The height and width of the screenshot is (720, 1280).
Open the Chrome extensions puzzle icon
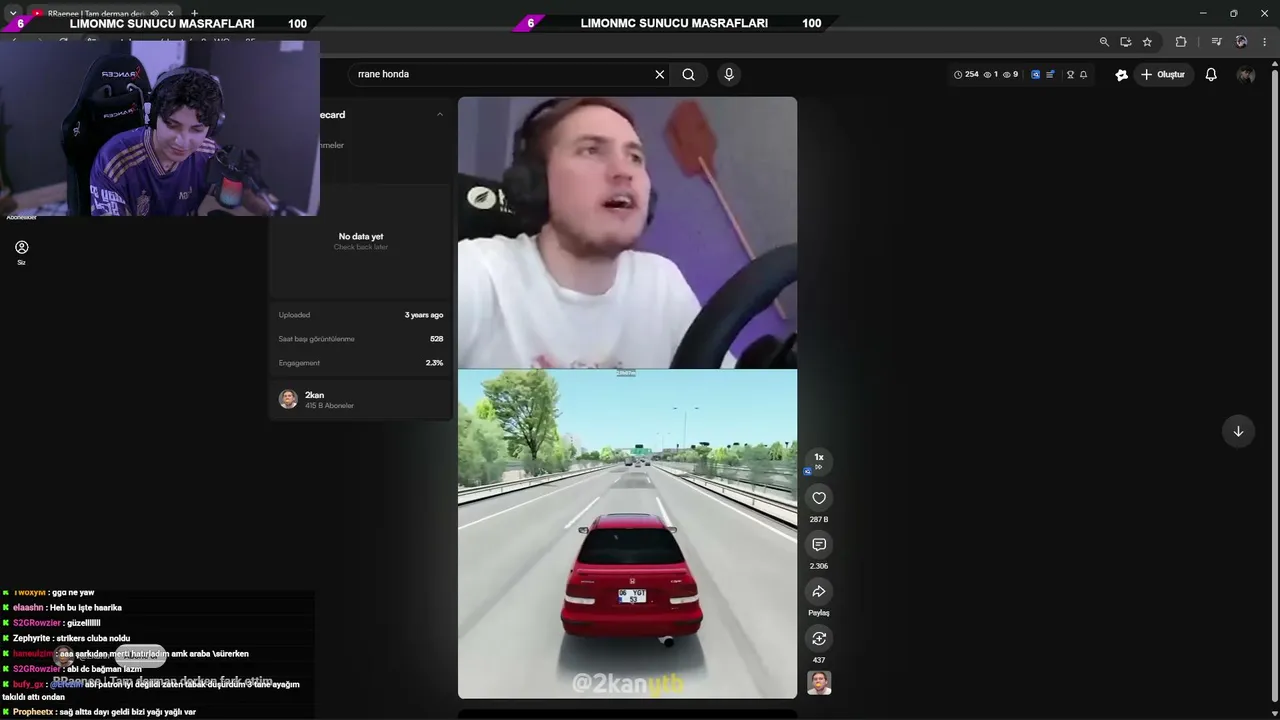coord(1181,42)
